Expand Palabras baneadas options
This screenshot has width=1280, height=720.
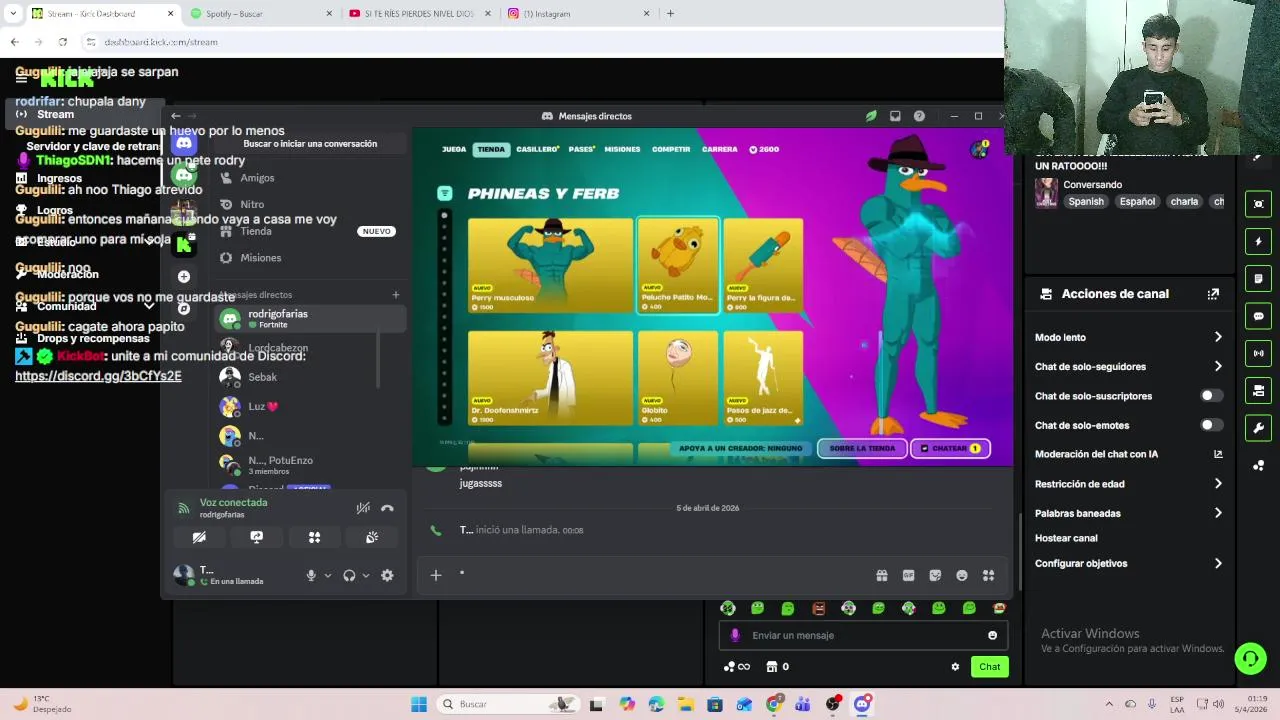[x=1128, y=513]
